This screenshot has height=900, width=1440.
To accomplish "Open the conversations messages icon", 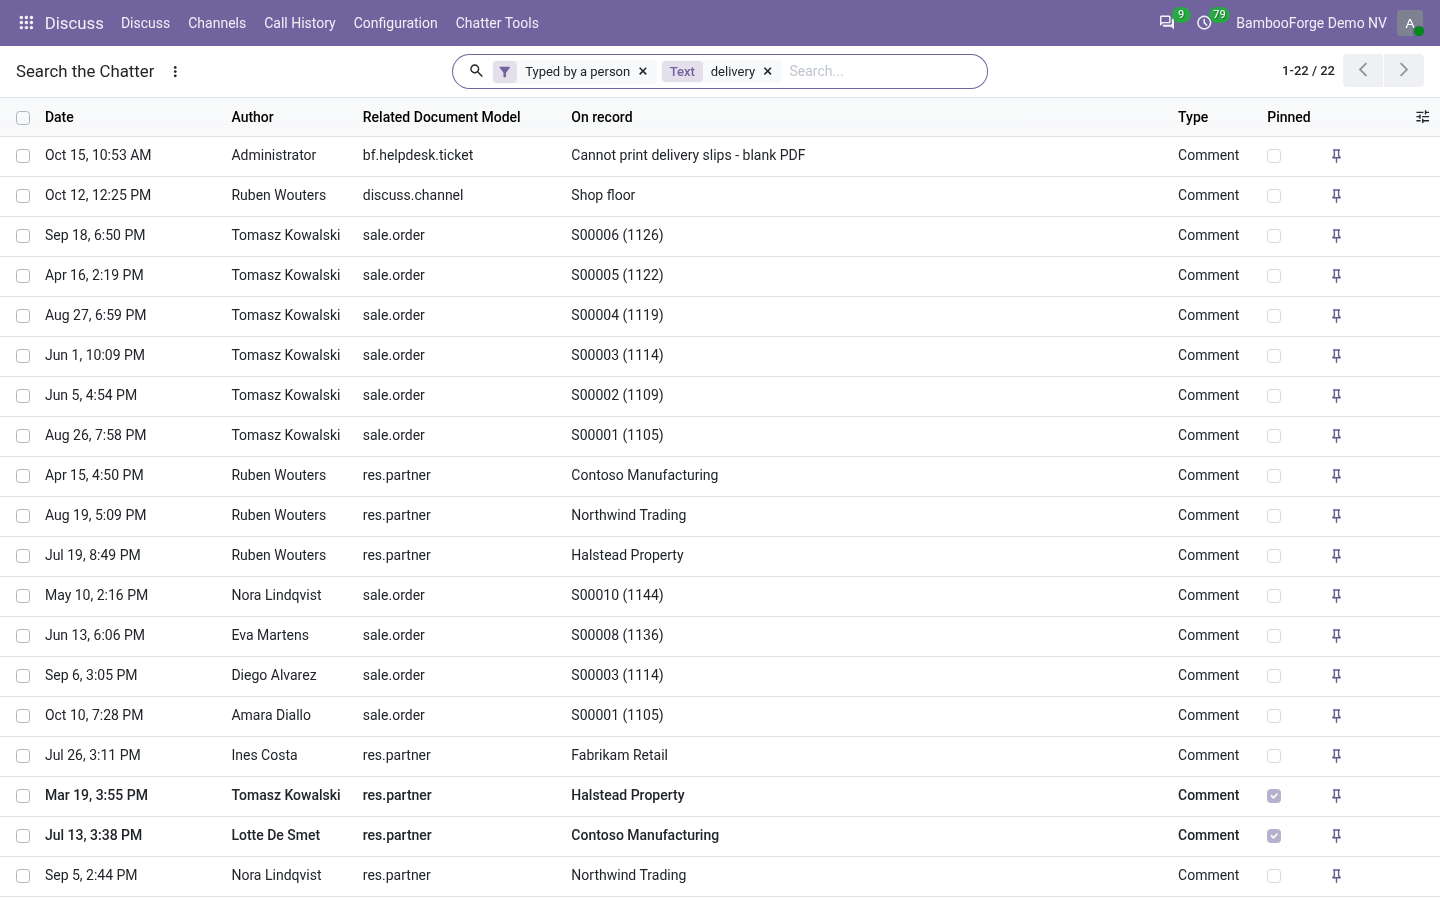I will tap(1167, 23).
